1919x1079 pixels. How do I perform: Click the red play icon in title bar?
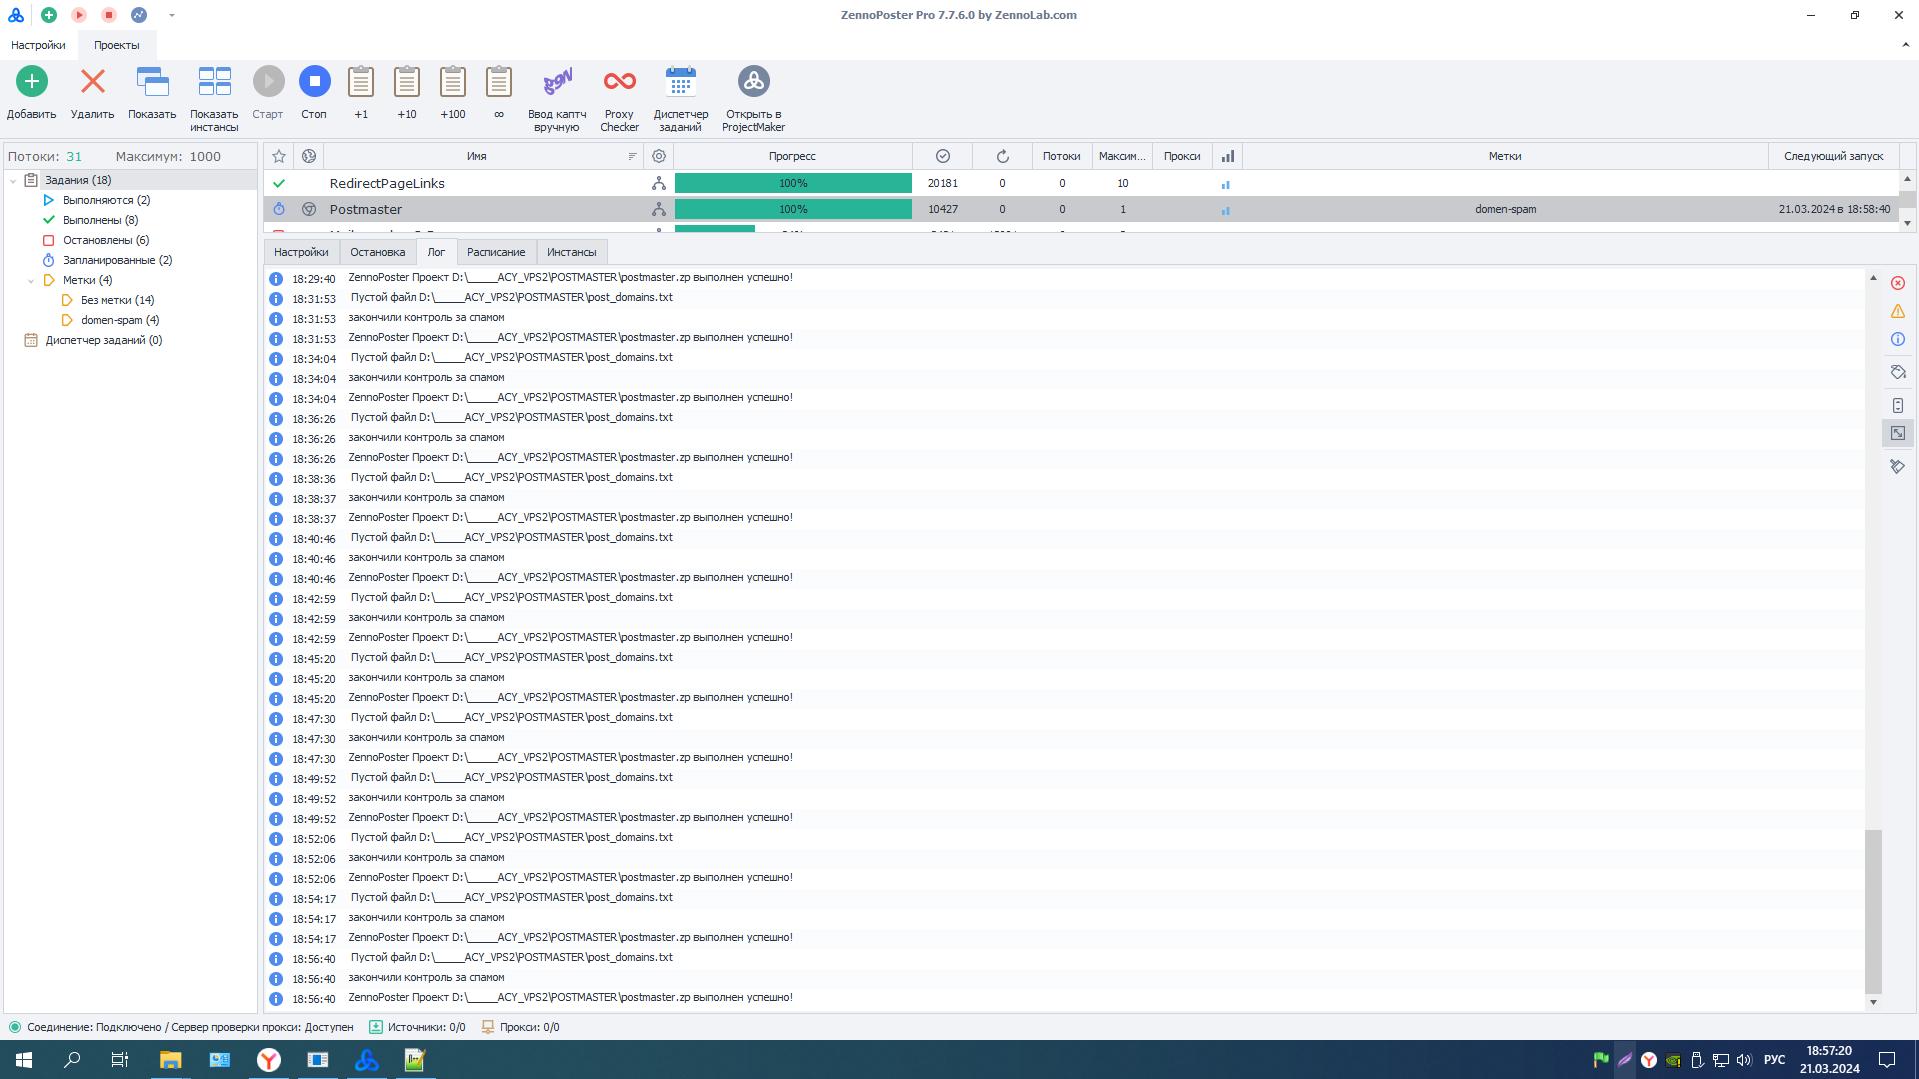pos(79,15)
